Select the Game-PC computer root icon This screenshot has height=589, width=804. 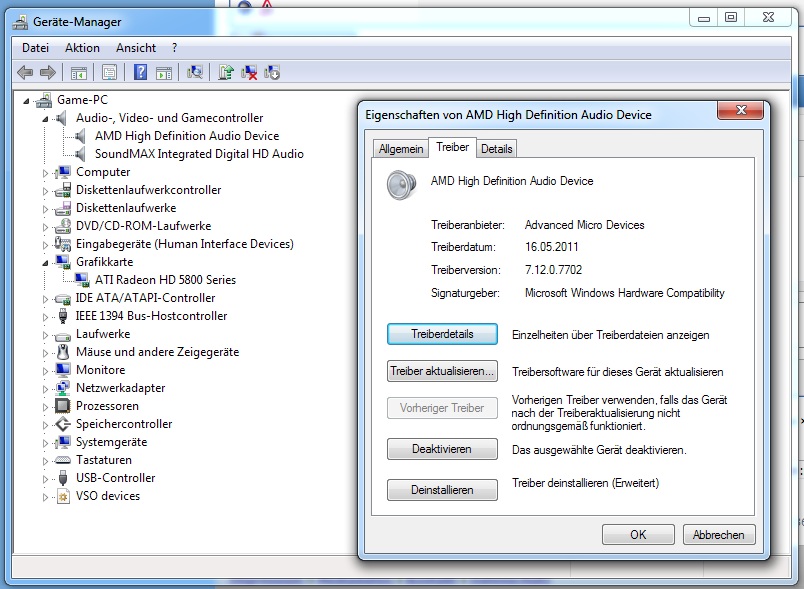(x=44, y=100)
